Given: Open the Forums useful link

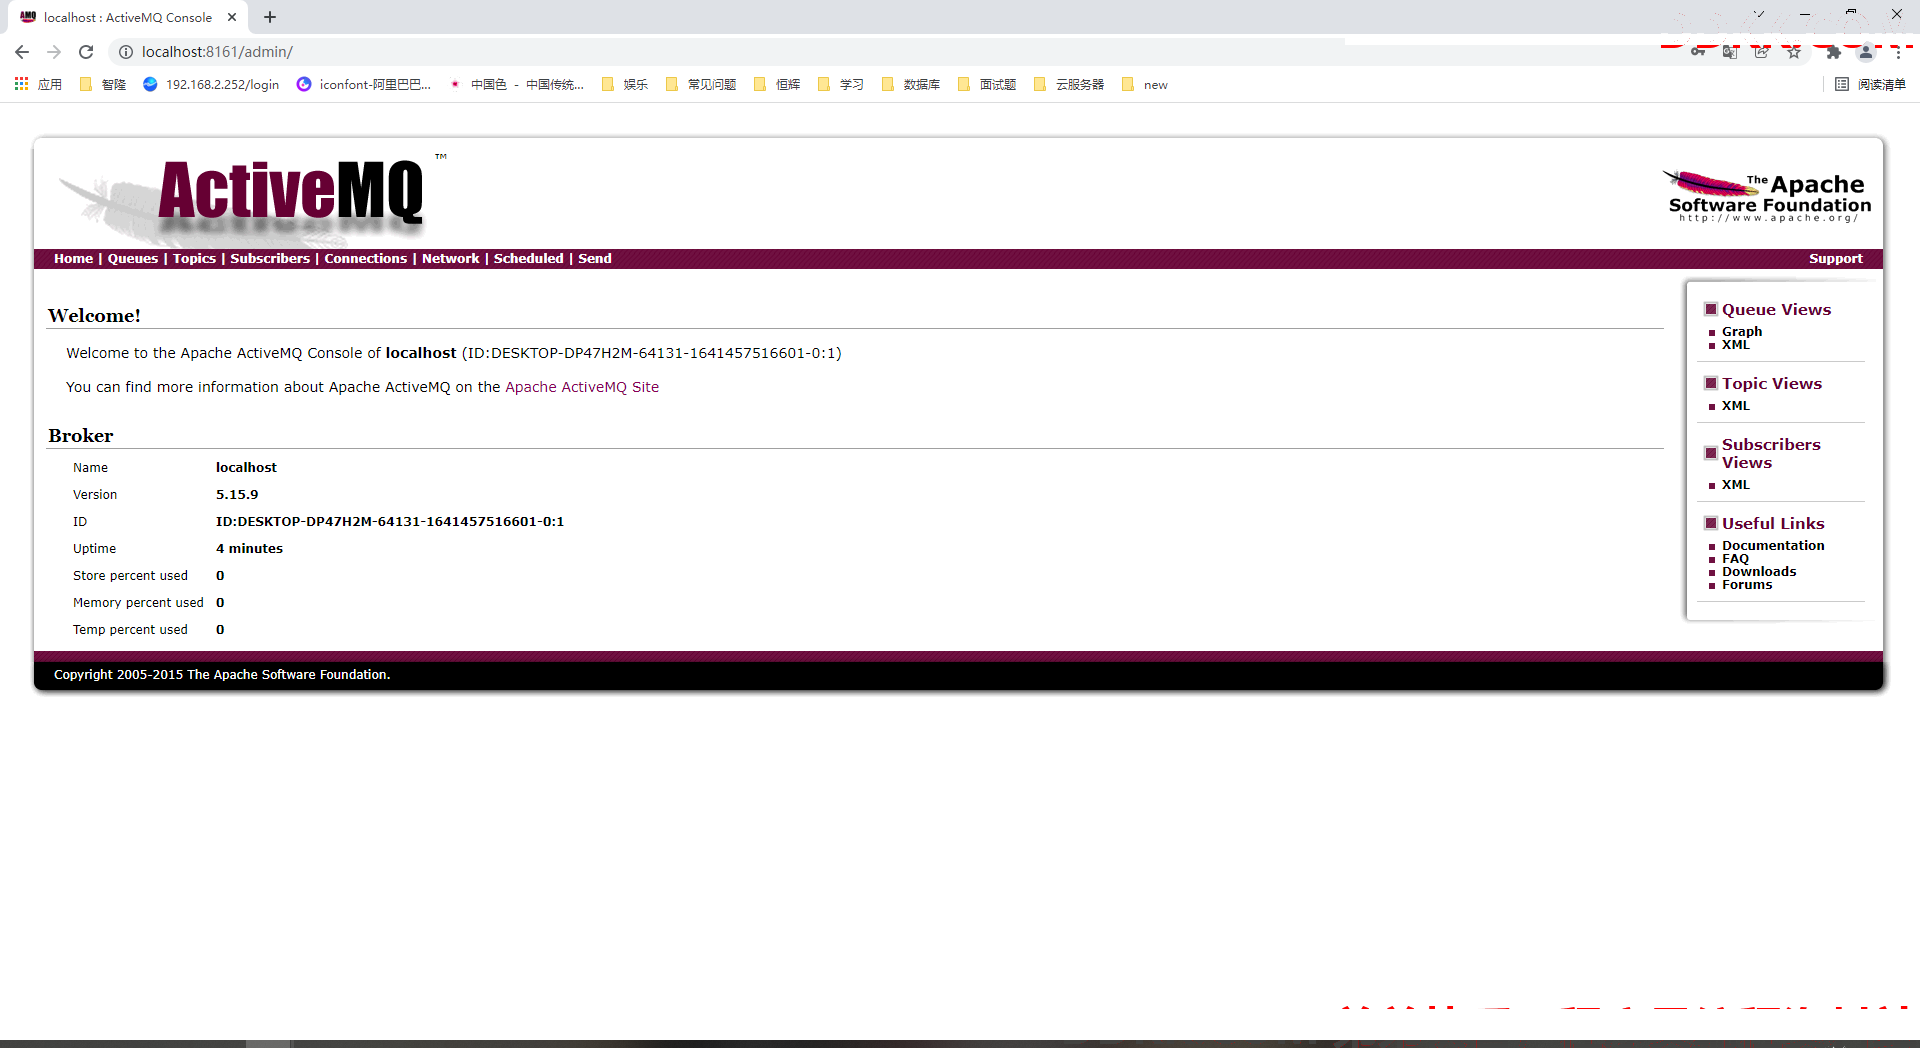Looking at the screenshot, I should (1747, 584).
